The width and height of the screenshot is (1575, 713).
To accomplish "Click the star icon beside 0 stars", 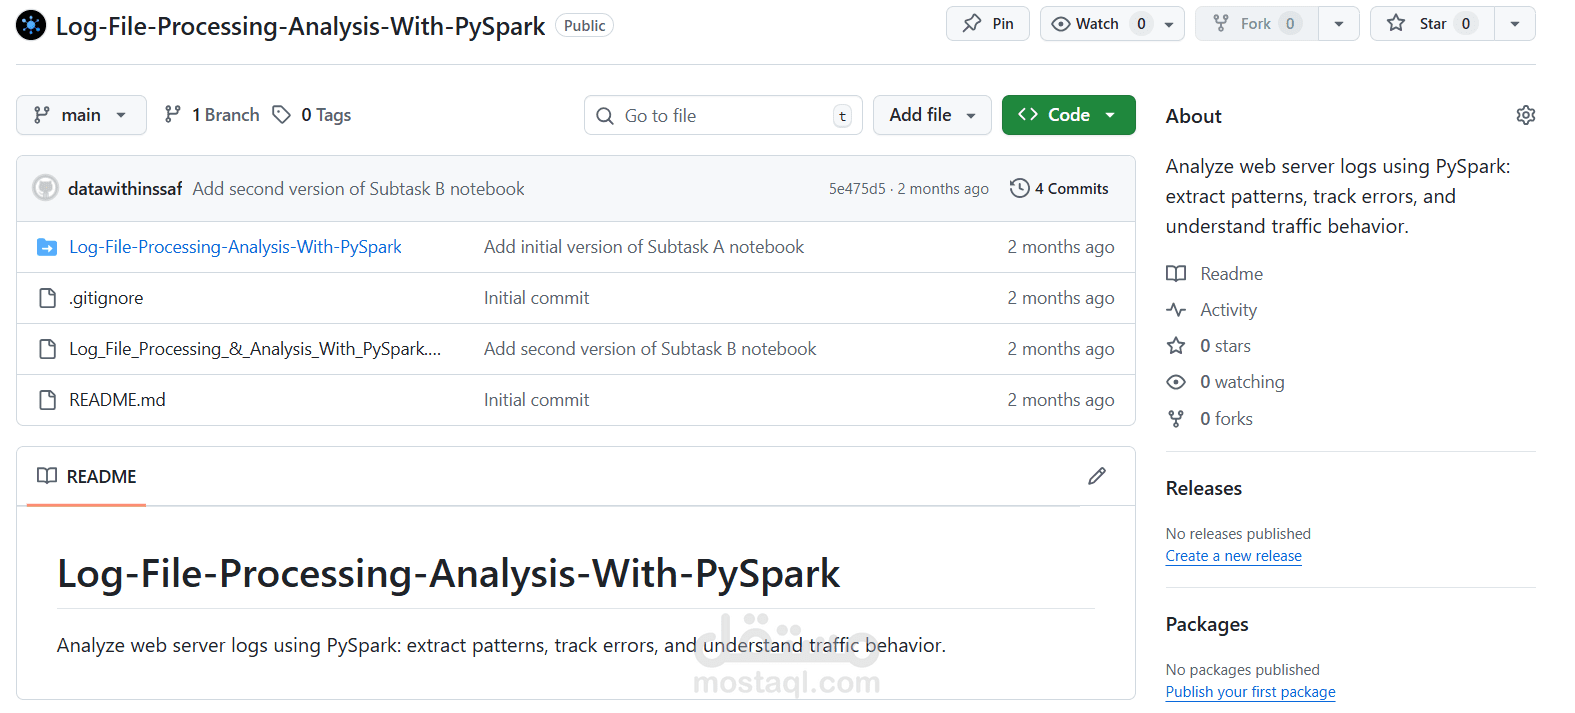I will pos(1176,346).
